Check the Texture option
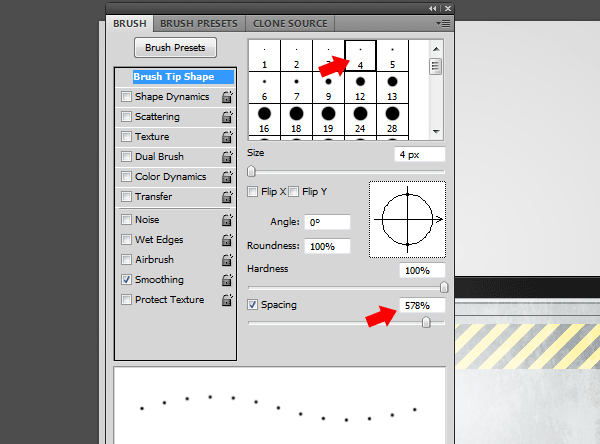This screenshot has width=600, height=444. point(126,136)
